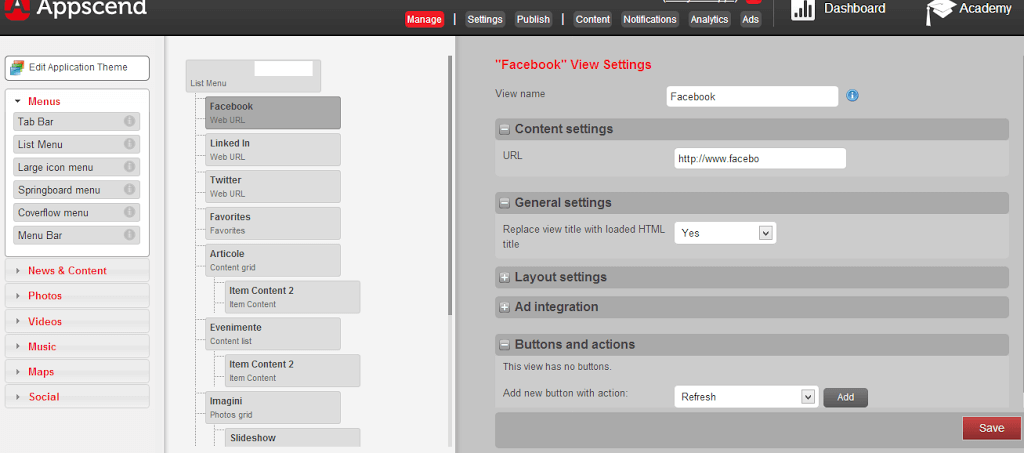
Task: Select Large icon menu type
Action: [76, 167]
